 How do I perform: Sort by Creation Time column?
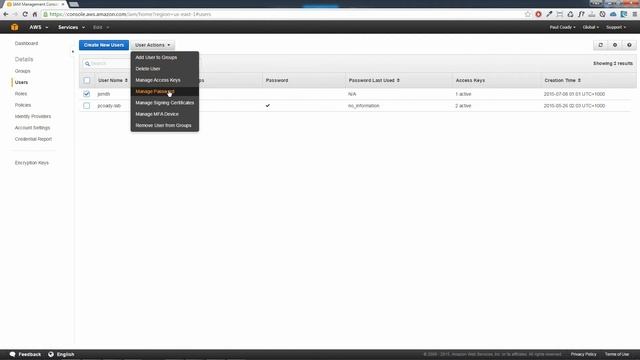pyautogui.click(x=562, y=80)
